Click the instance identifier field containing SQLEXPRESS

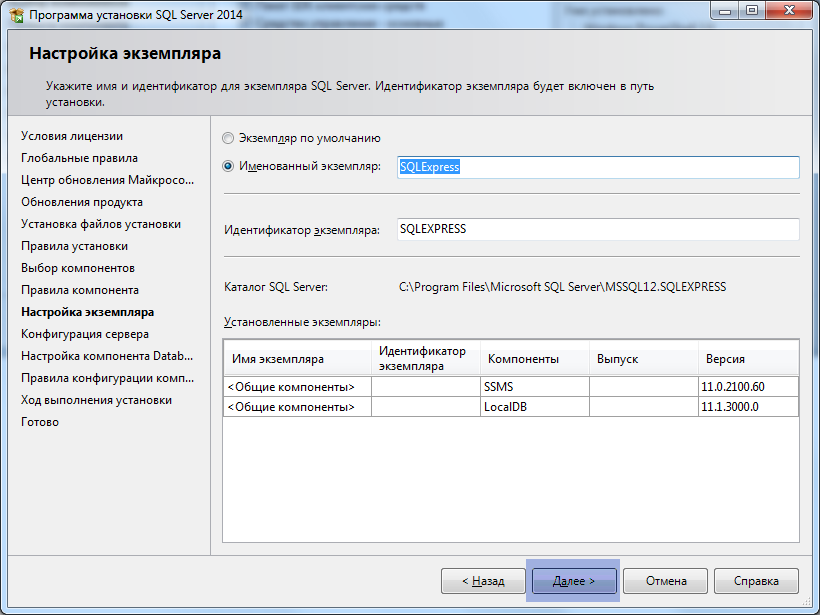[598, 229]
